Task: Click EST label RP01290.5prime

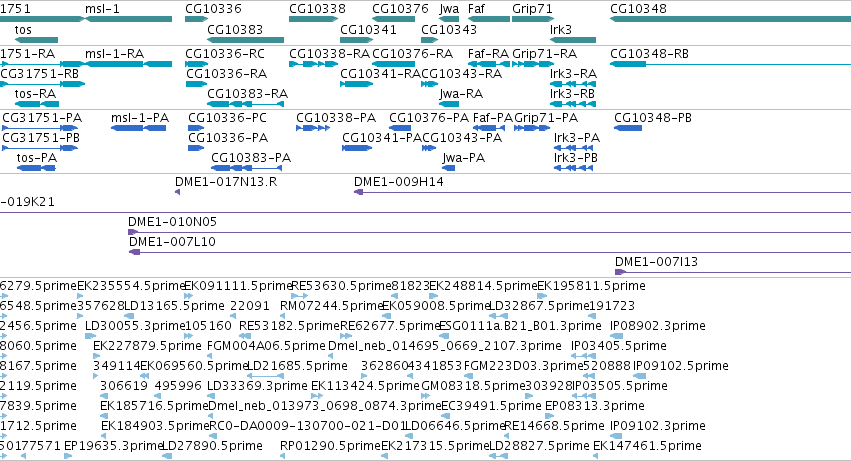Action: click(x=331, y=446)
